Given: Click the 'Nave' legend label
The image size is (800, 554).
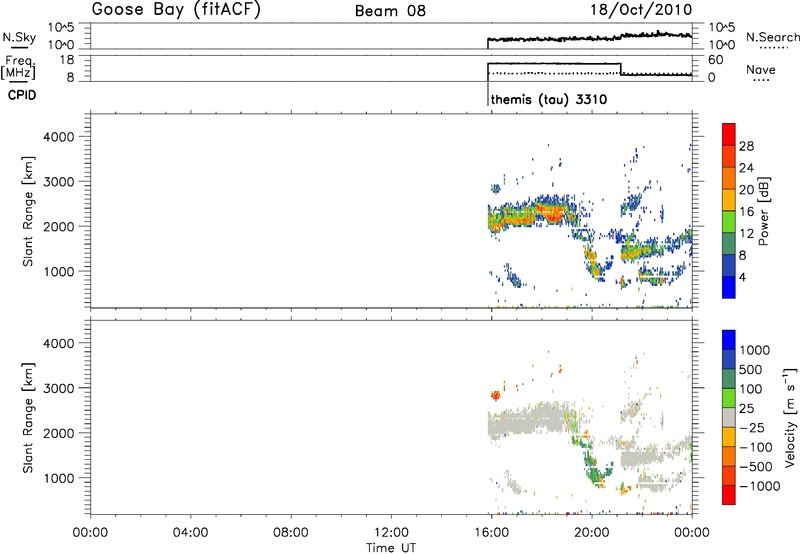Looking at the screenshot, I should click(761, 70).
